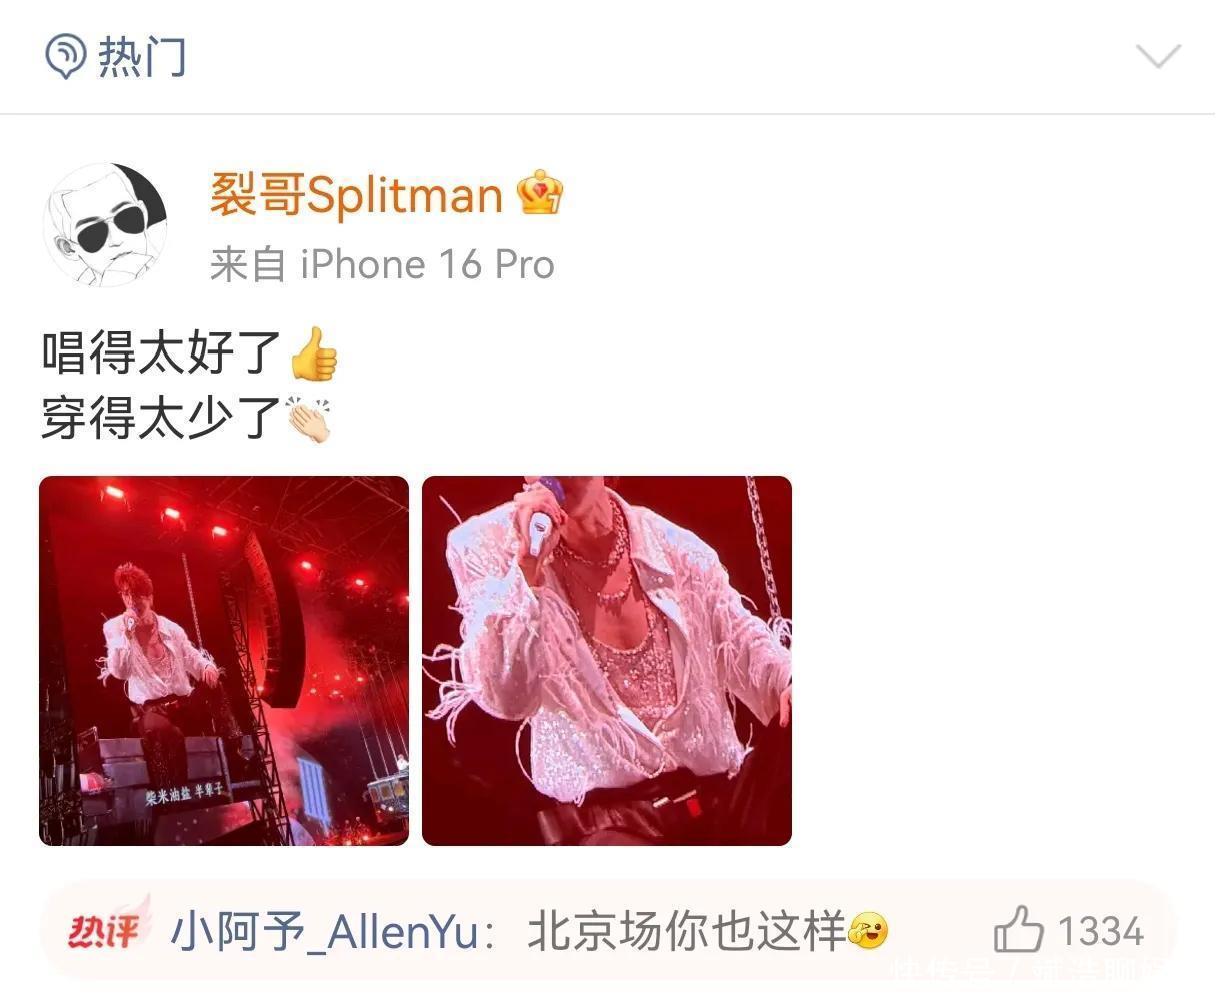
Task: Open the hot comment bar below the photos
Action: click(x=608, y=931)
